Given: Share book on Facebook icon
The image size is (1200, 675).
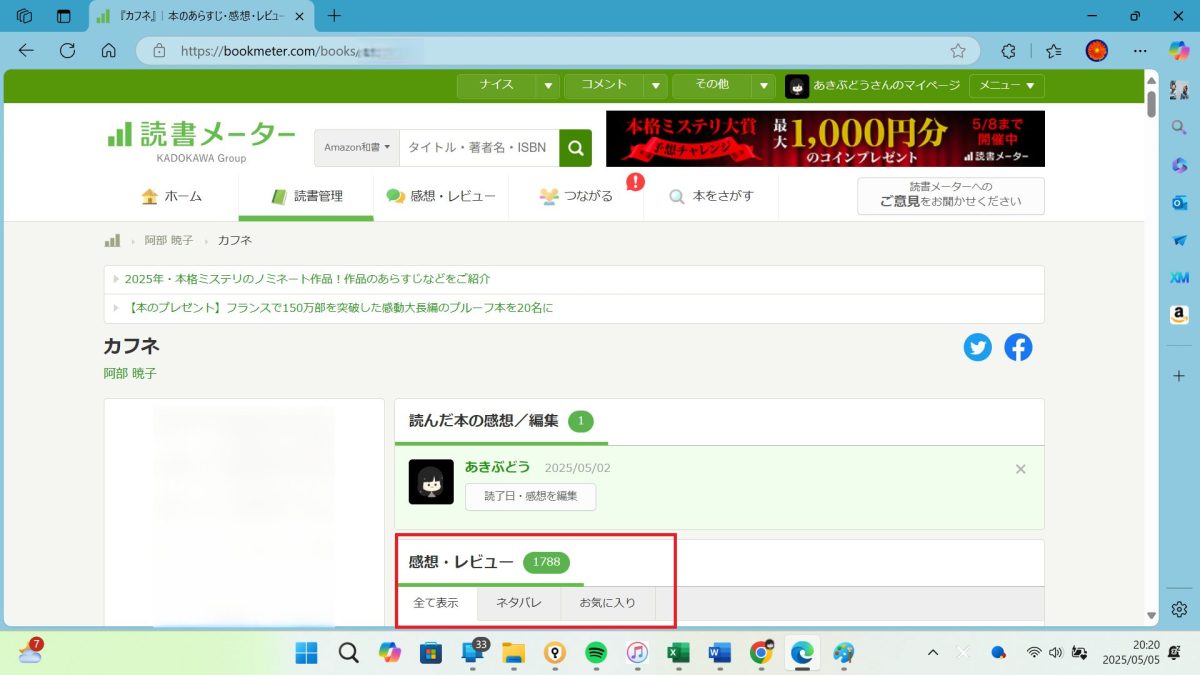Looking at the screenshot, I should coord(1018,347).
